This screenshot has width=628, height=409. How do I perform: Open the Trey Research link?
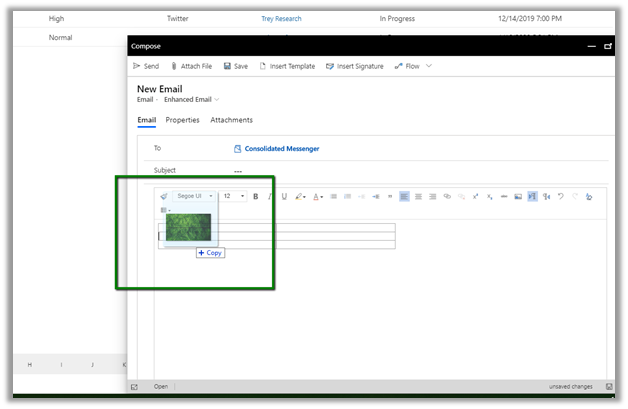pyautogui.click(x=281, y=18)
